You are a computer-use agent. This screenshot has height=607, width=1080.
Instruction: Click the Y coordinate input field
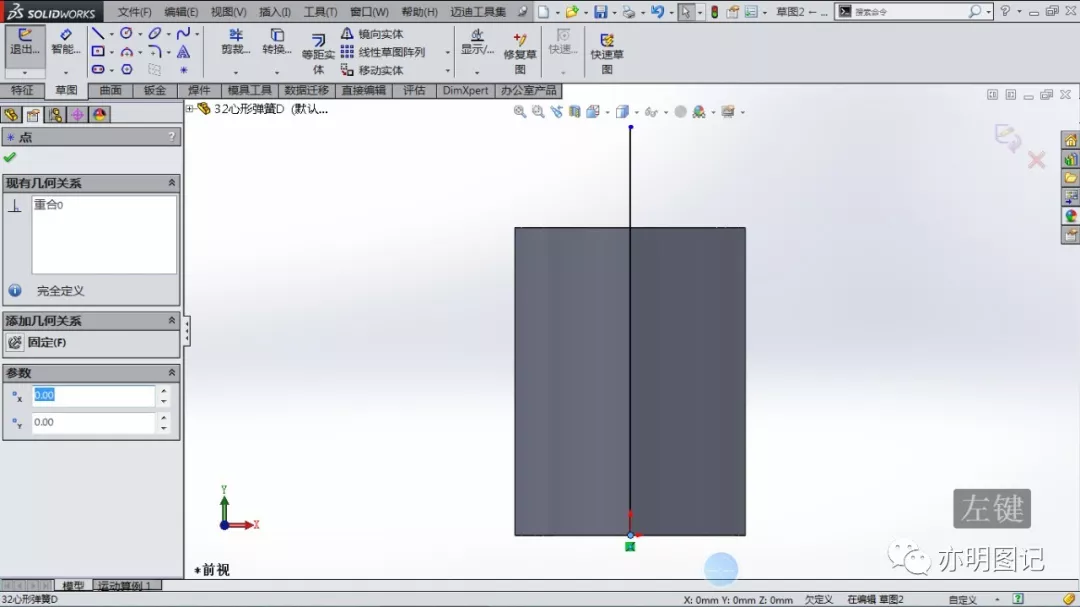click(93, 422)
